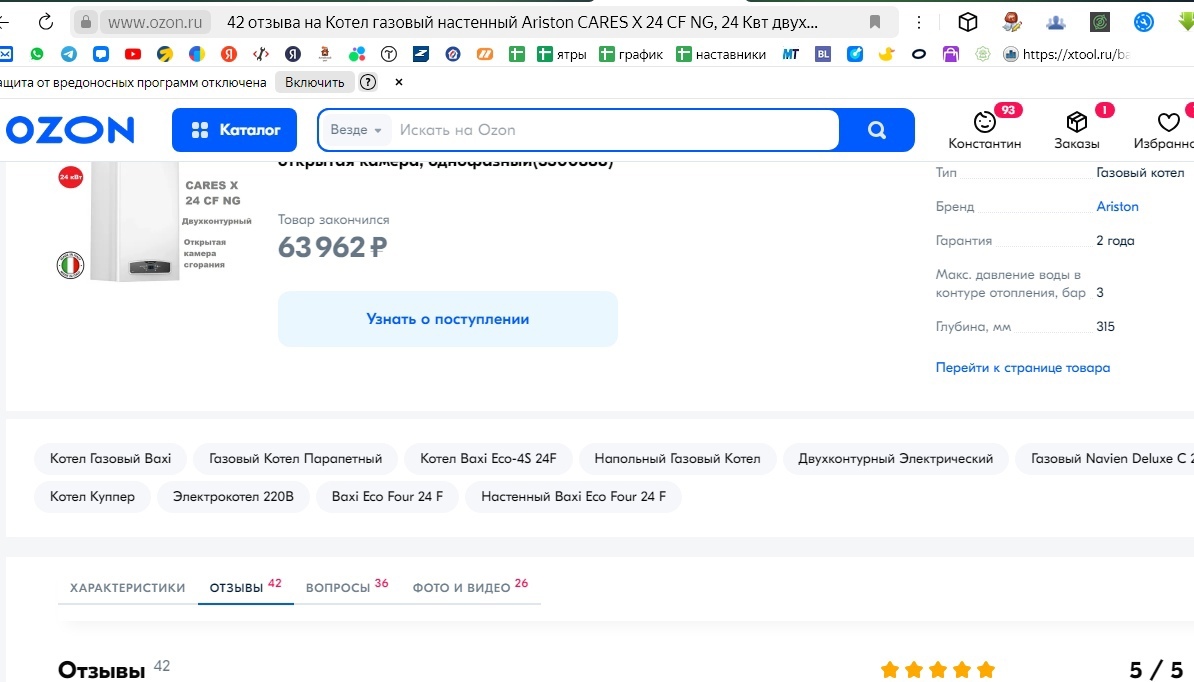Open the 'Константин' profile icon
Screen dimensions: 1194x682
tap(985, 129)
